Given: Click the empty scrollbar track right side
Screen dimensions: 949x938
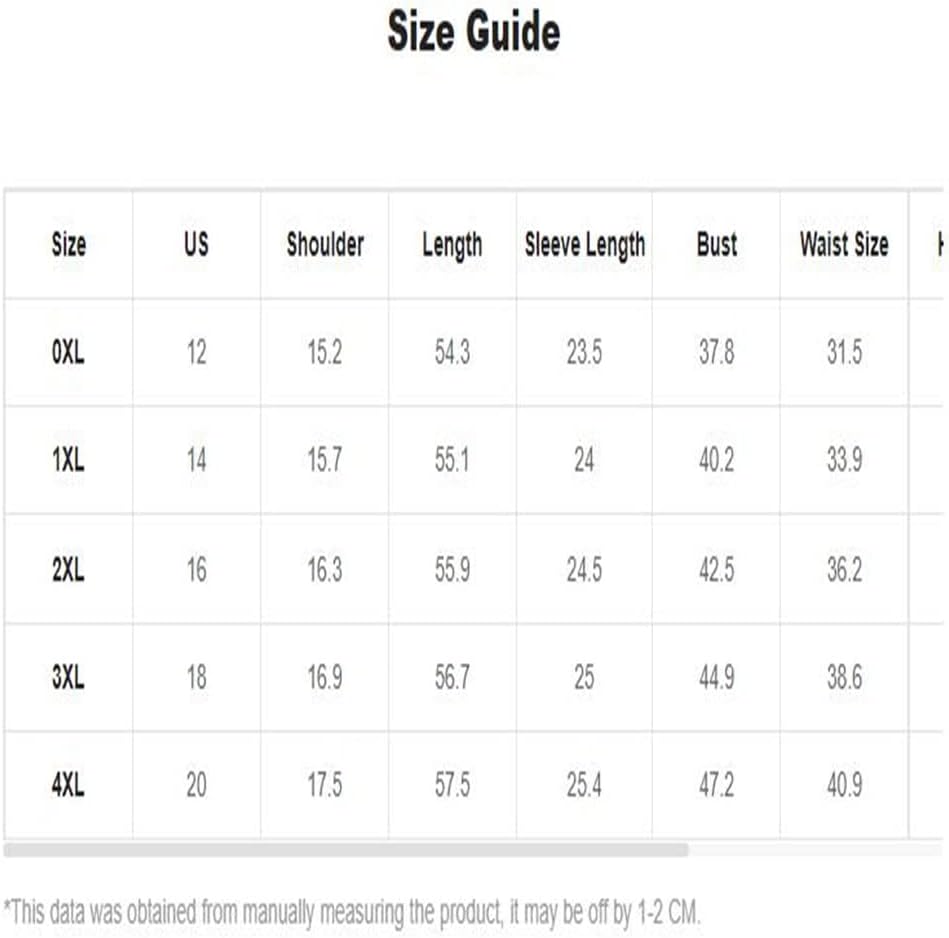Looking at the screenshot, I should (816, 850).
